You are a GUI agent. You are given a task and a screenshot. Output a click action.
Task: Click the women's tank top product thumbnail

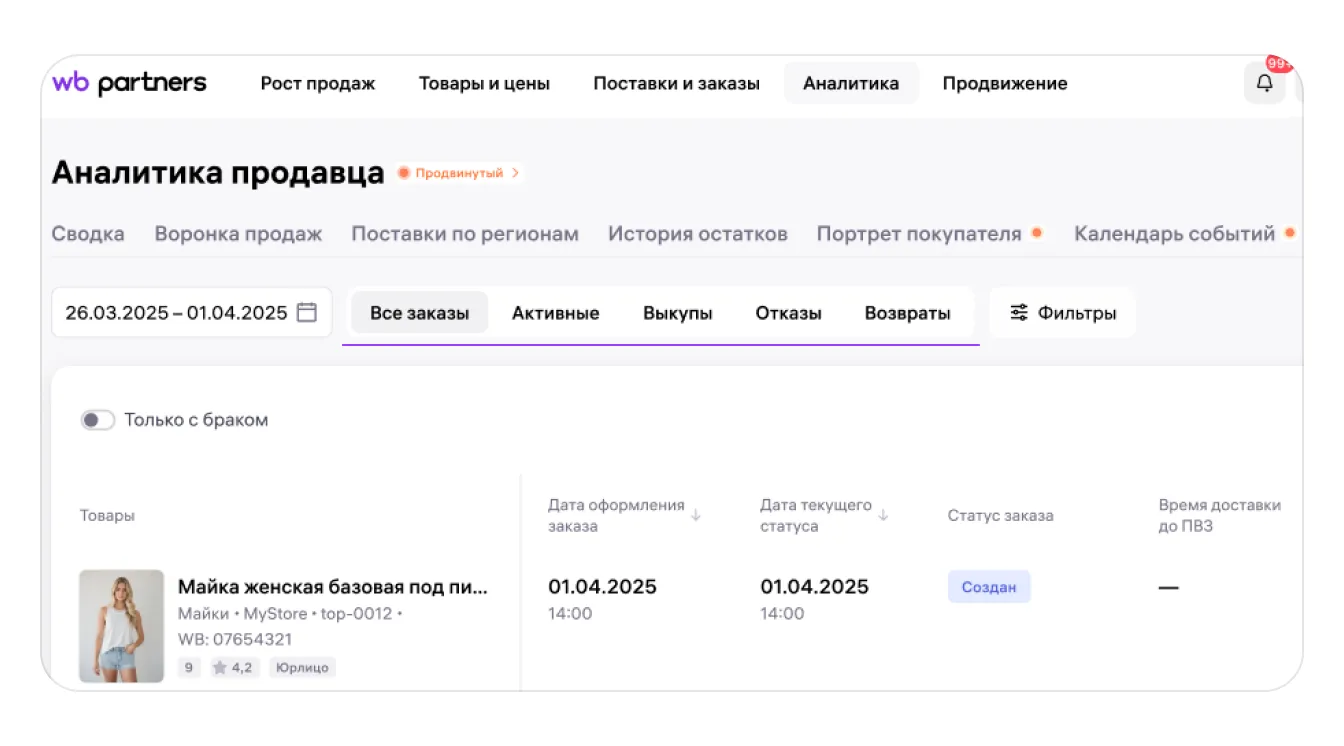(x=121, y=626)
